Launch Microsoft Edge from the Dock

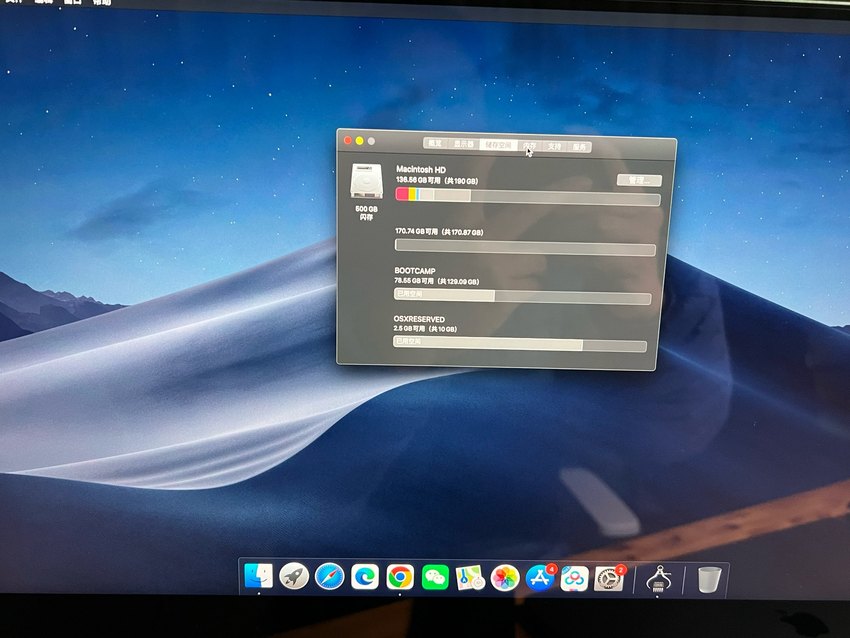365,577
